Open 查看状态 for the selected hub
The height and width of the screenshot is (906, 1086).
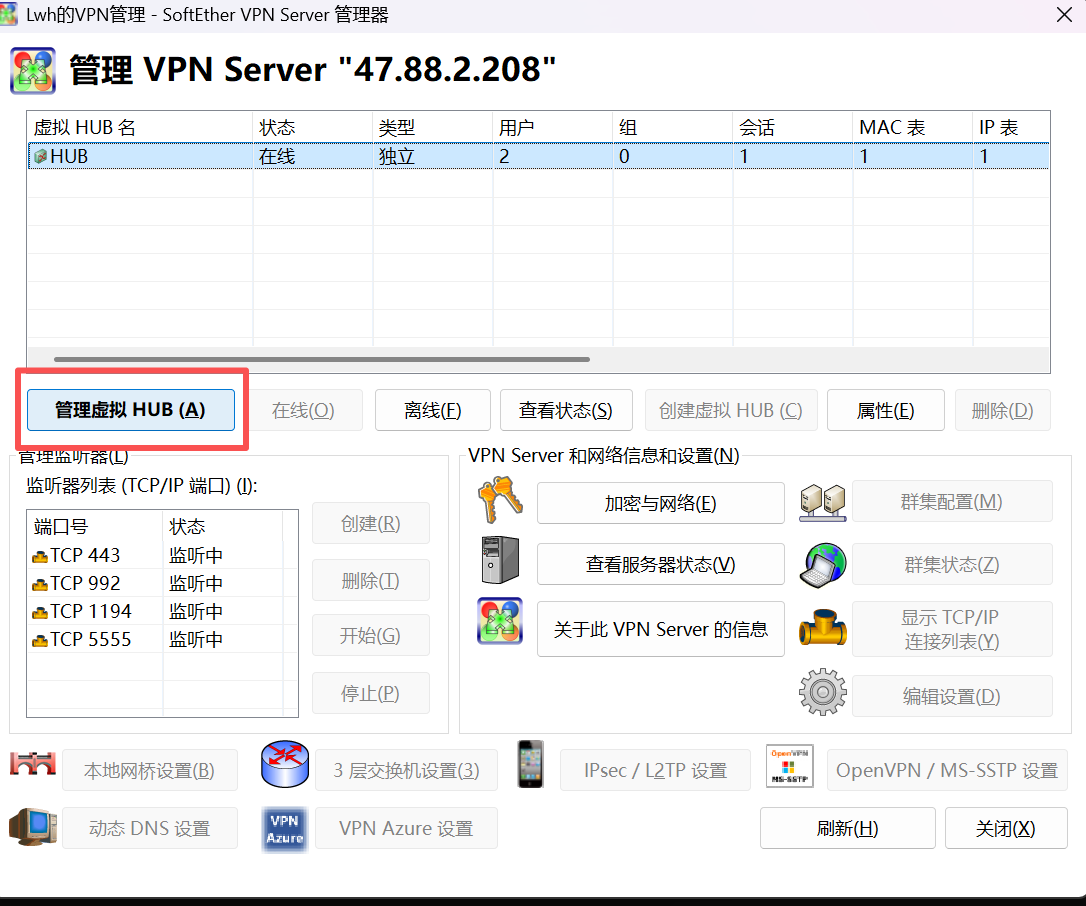565,410
